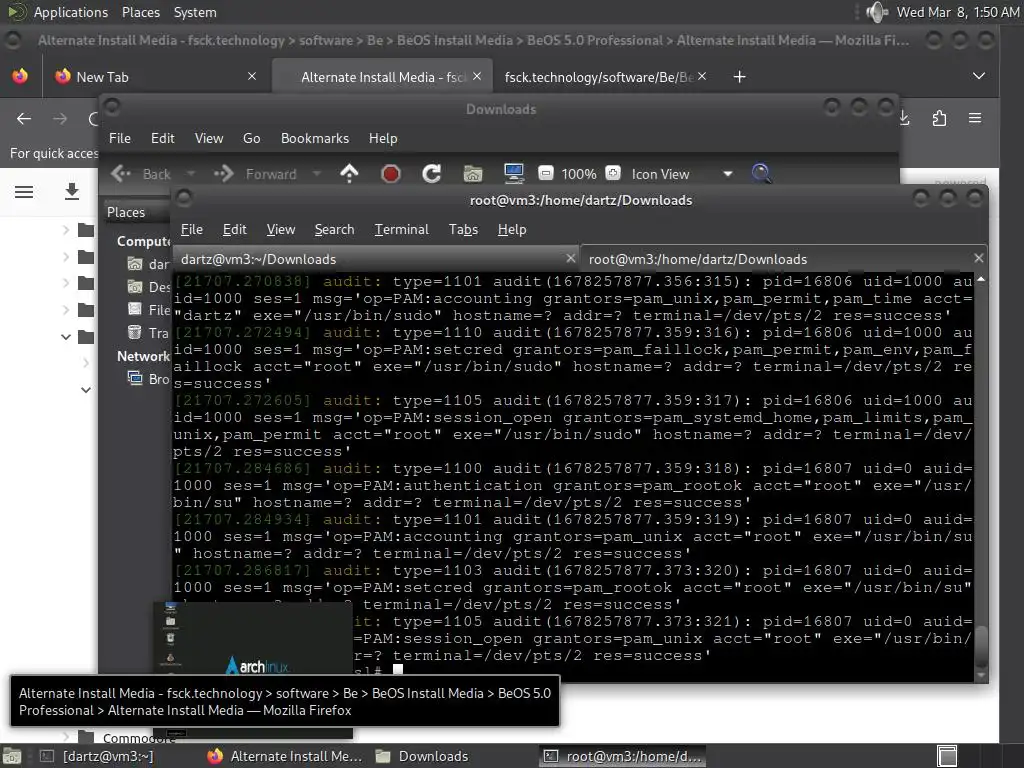Click the zoom out icon beside 100%
This screenshot has height=768, width=1024.
point(545,174)
